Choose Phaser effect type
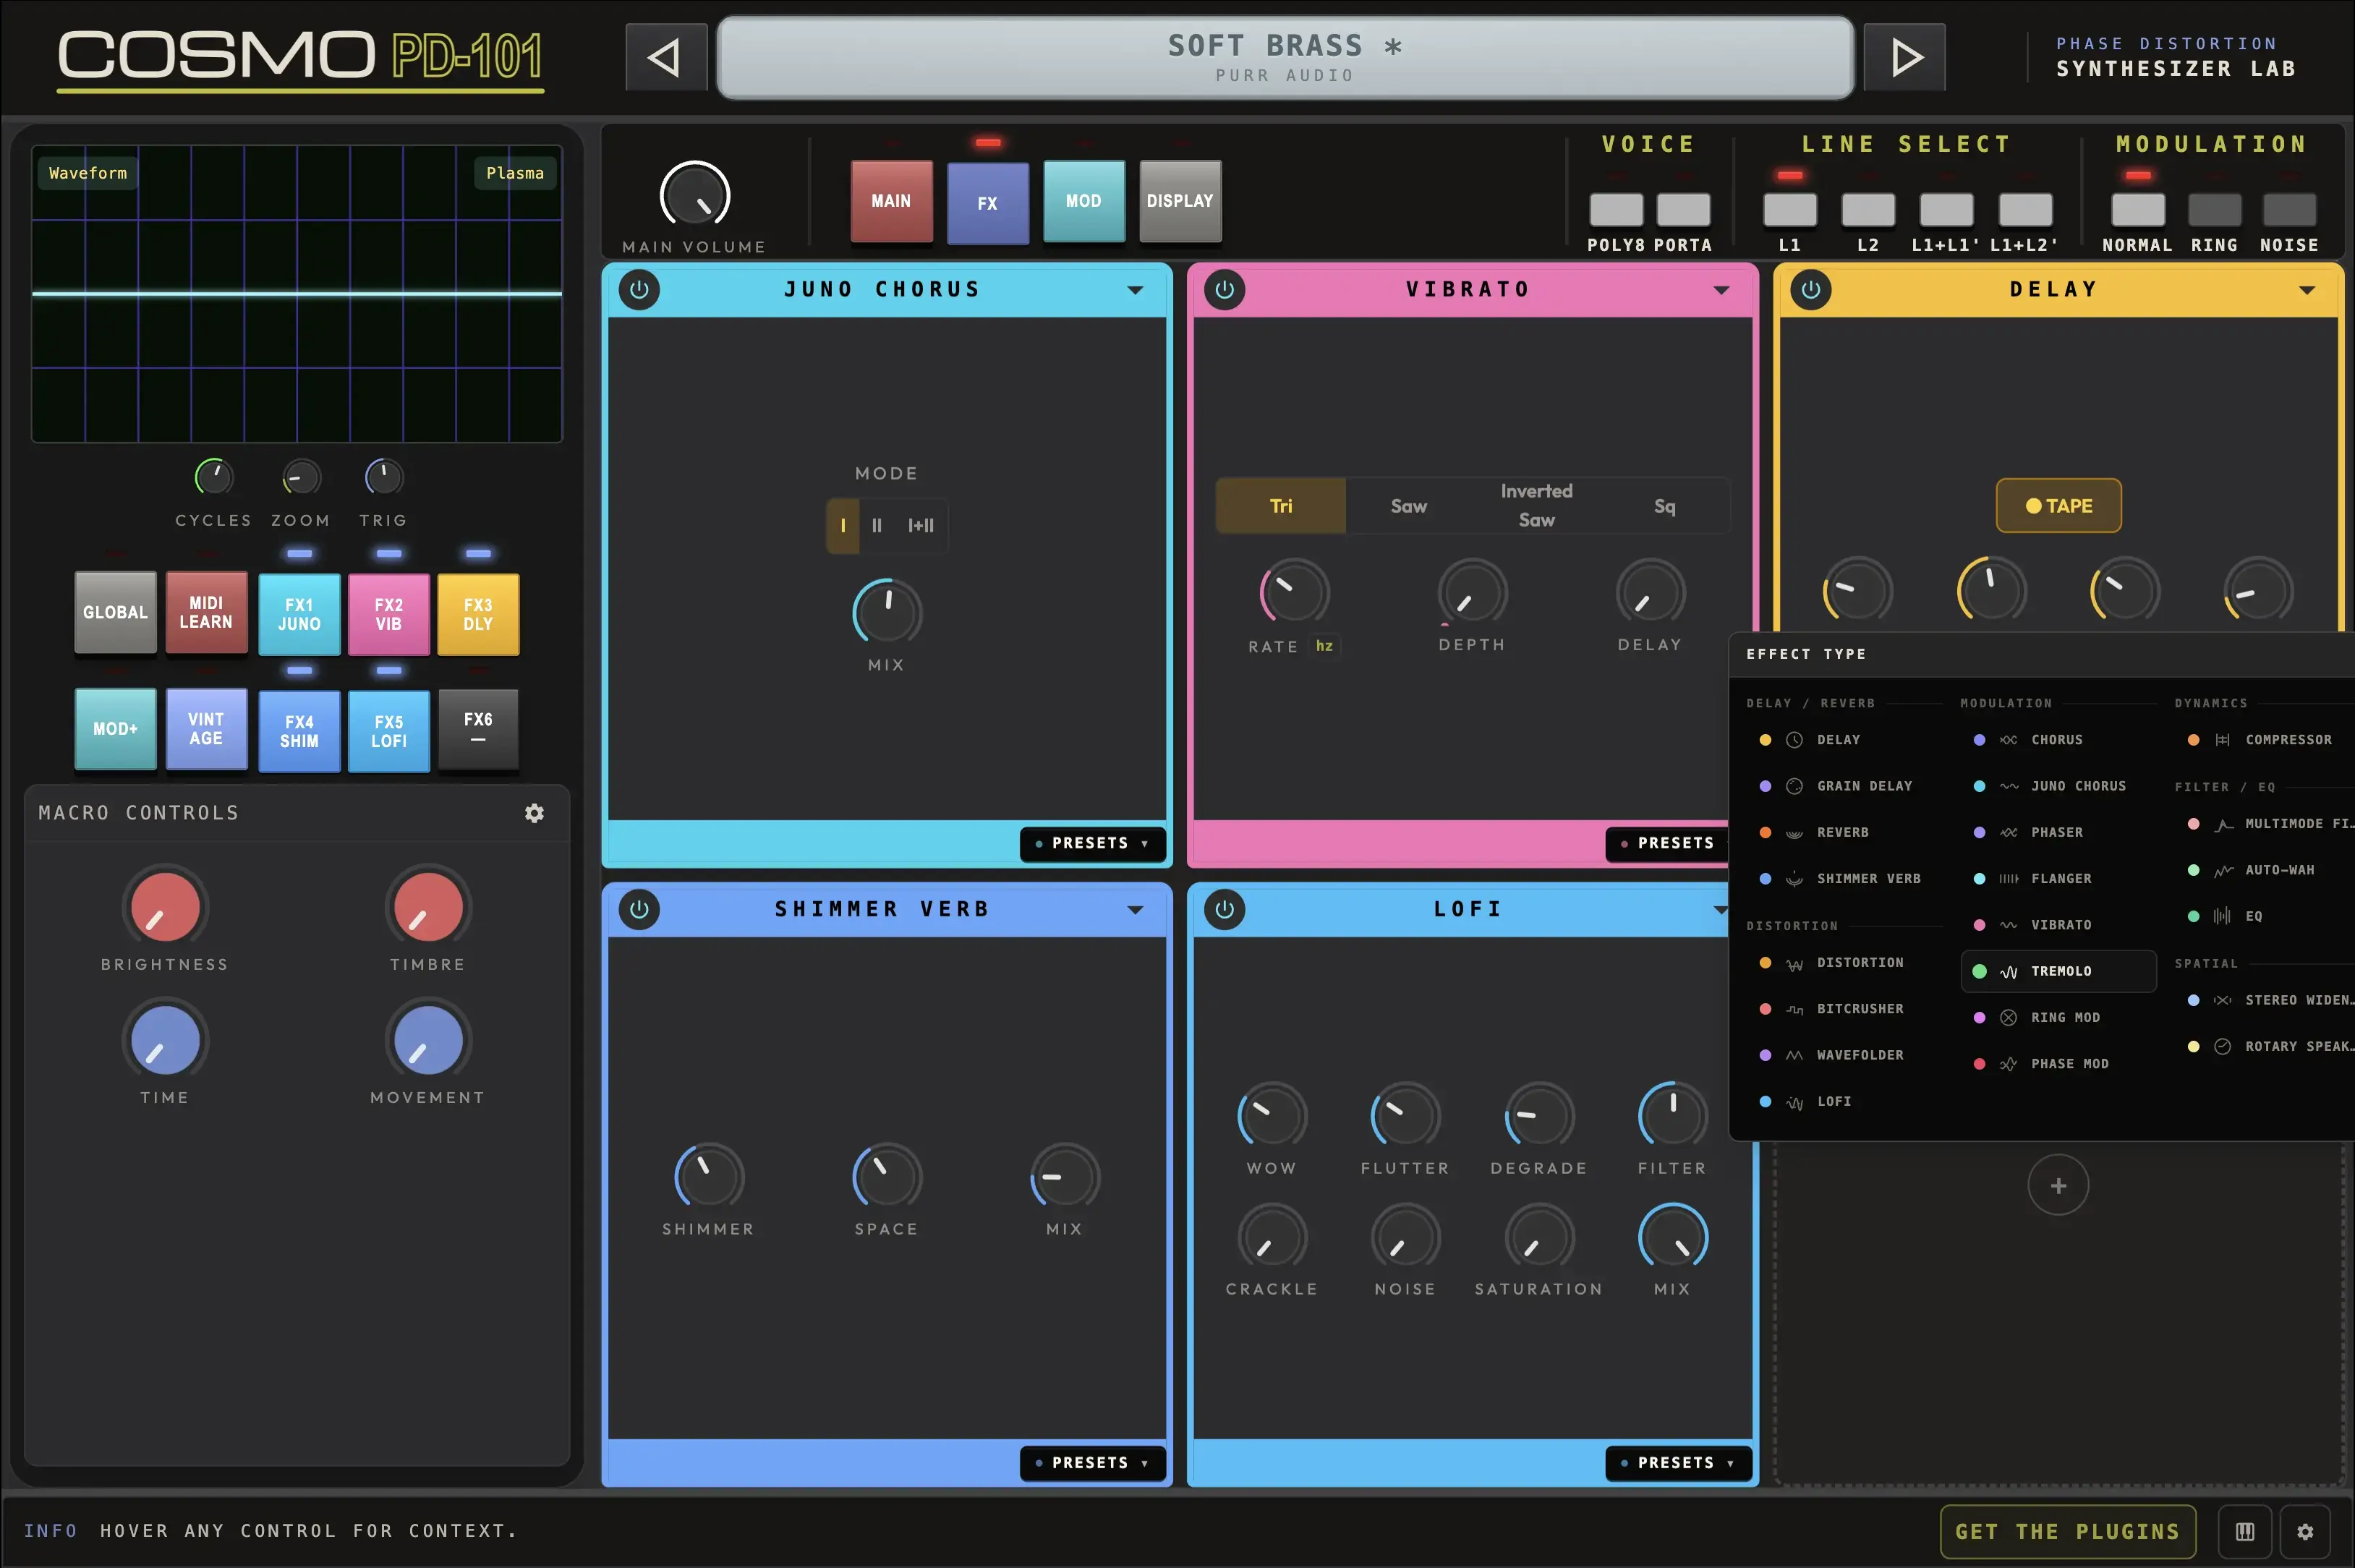The image size is (2355, 1568). pos(2059,832)
